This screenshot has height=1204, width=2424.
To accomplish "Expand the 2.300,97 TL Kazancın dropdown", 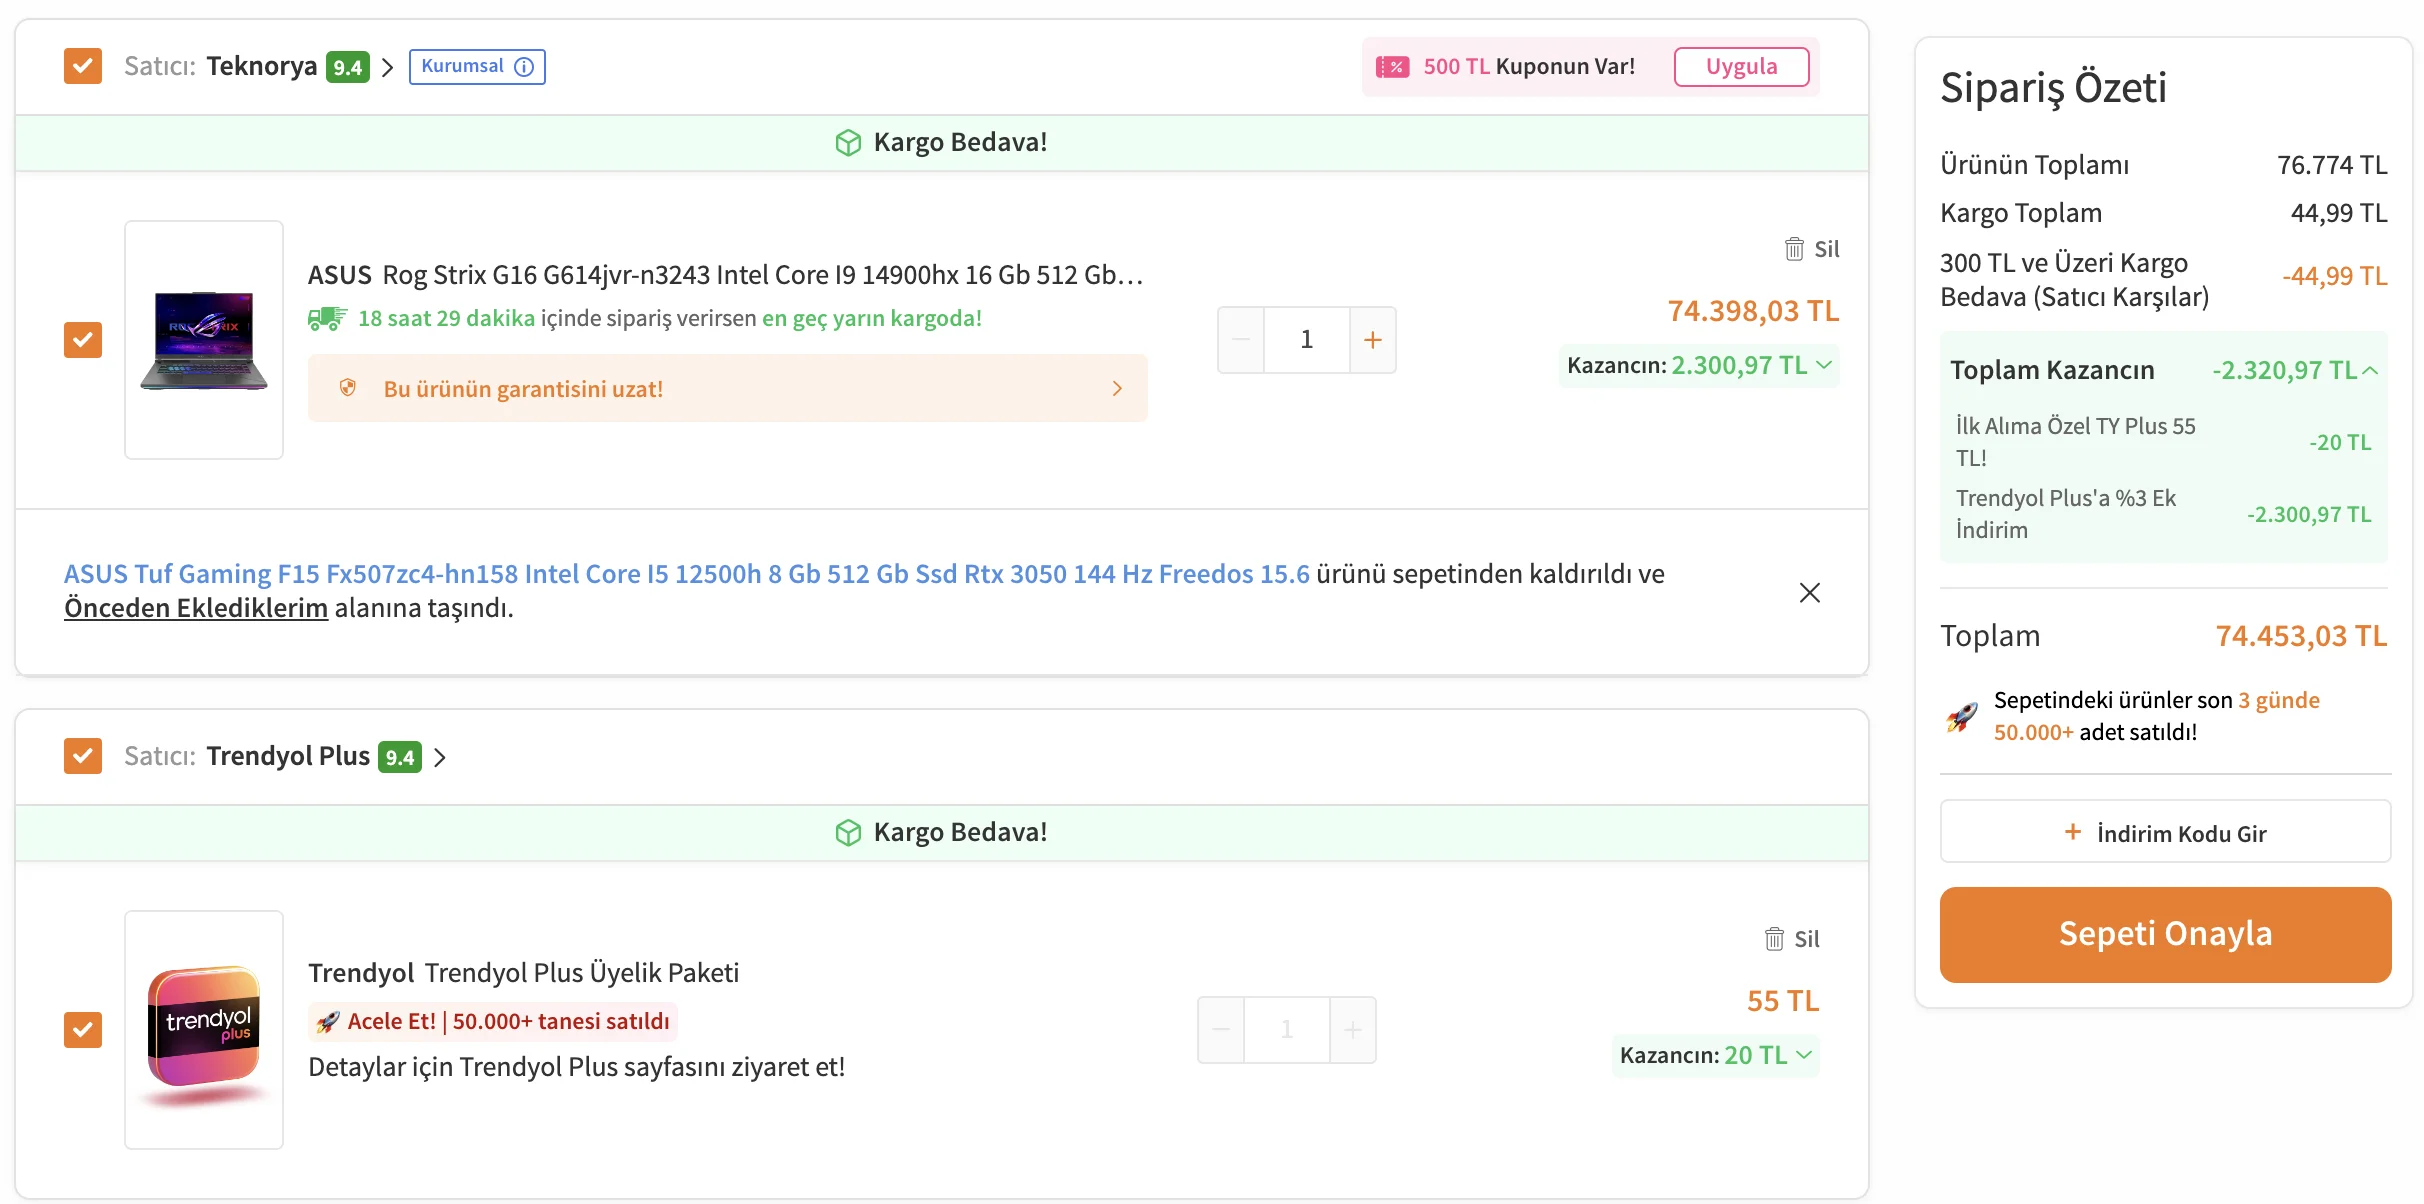I will (x=1823, y=365).
